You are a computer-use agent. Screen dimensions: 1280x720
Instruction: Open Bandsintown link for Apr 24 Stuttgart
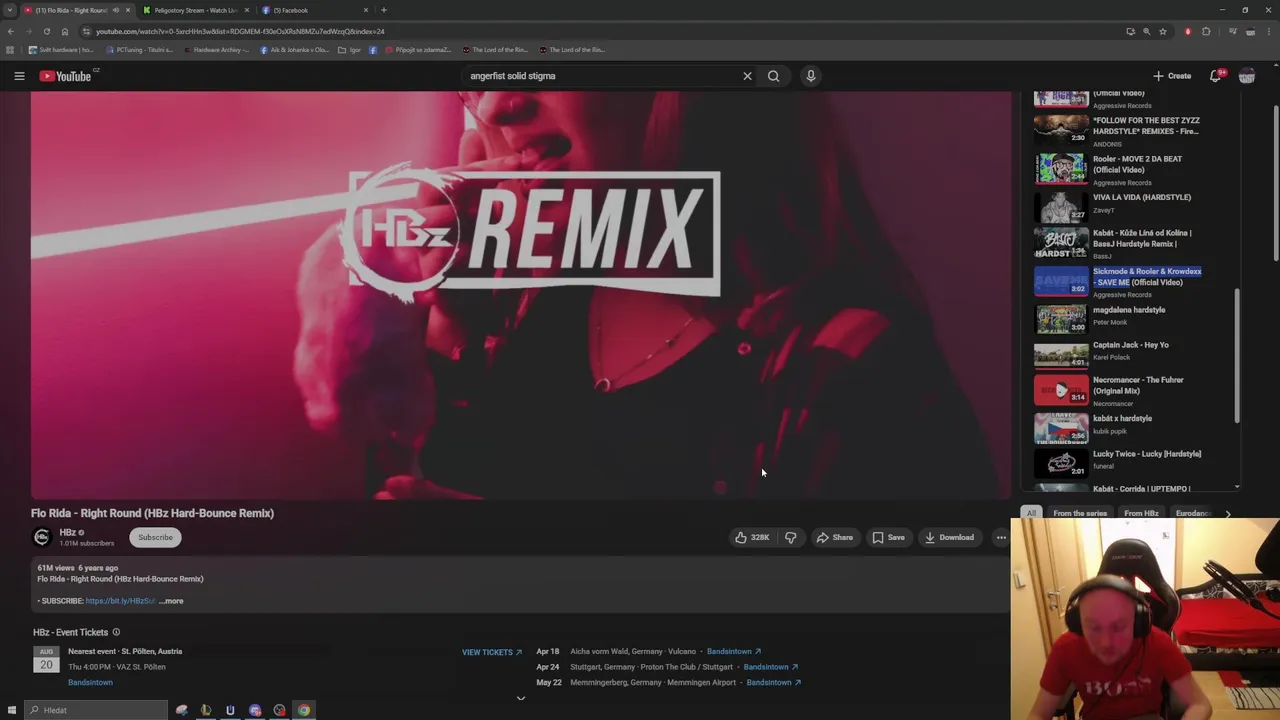(771, 667)
